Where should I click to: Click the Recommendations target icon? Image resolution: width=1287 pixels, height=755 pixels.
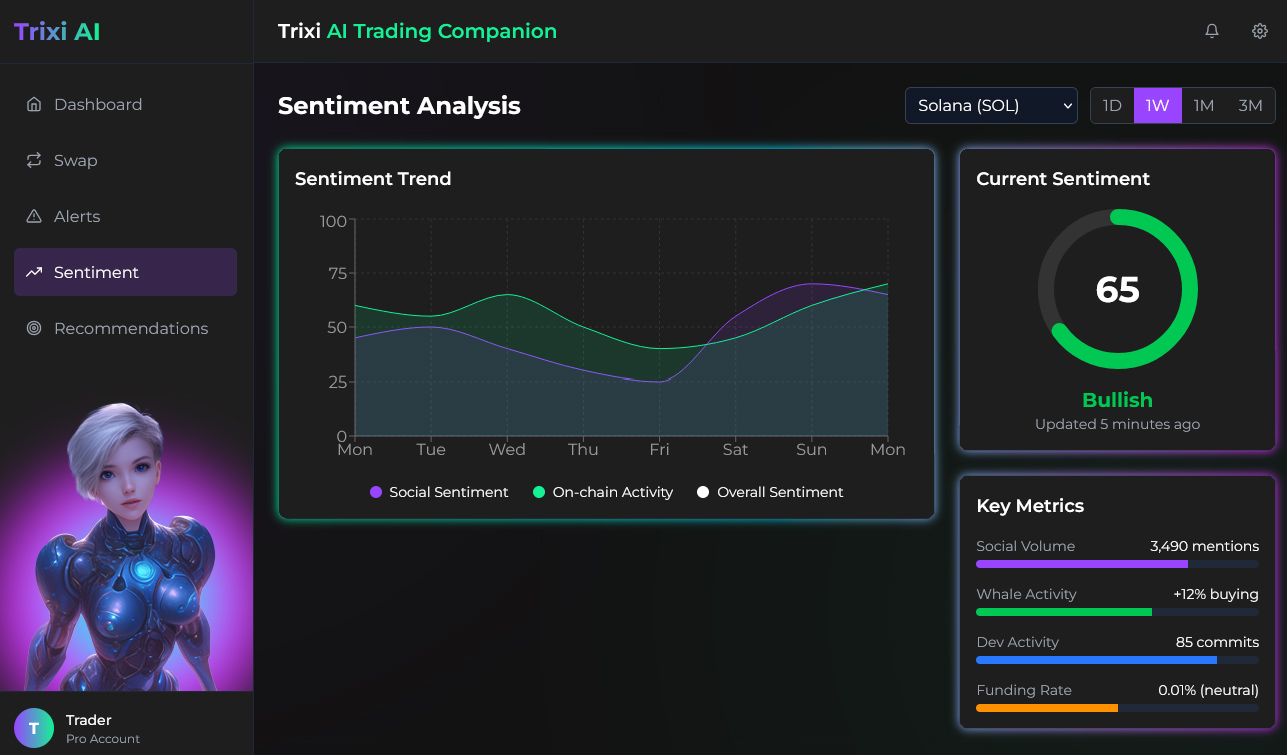coord(34,328)
